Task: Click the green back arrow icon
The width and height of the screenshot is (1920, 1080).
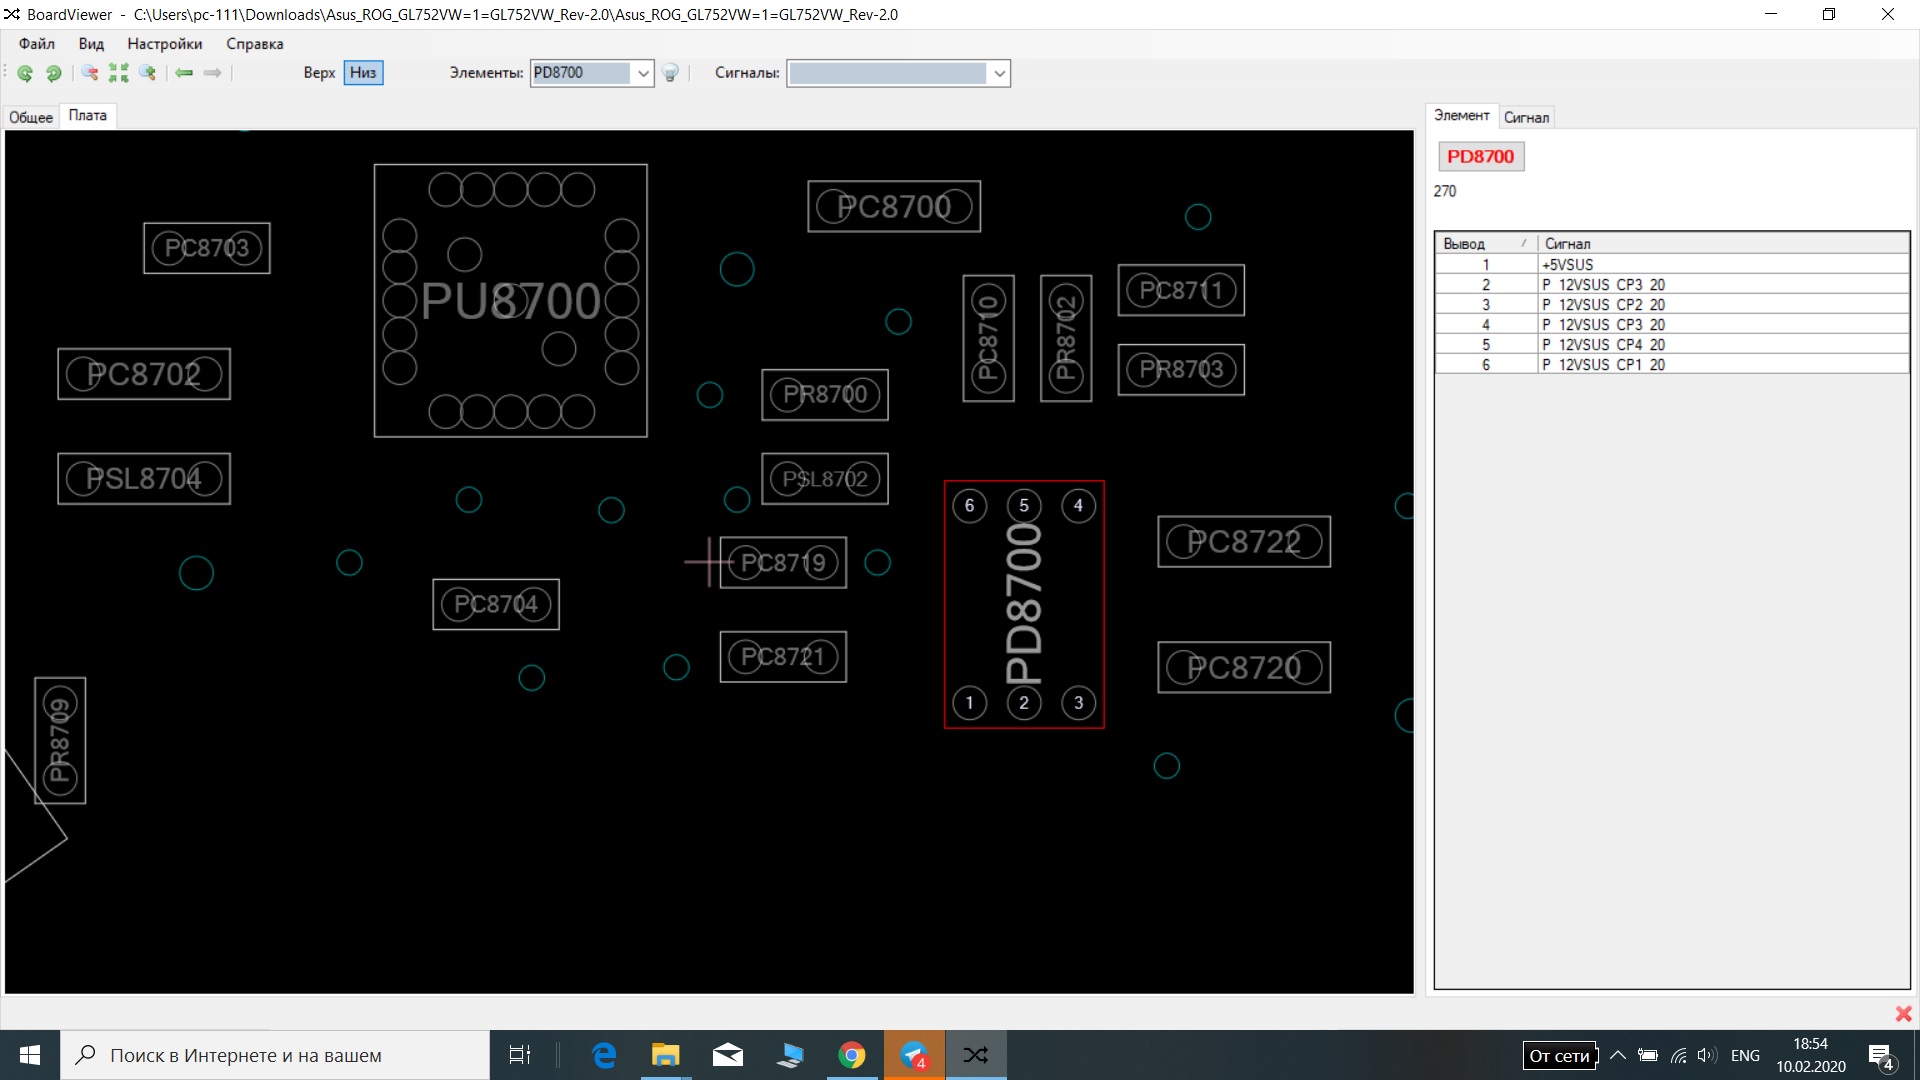Action: (x=184, y=73)
